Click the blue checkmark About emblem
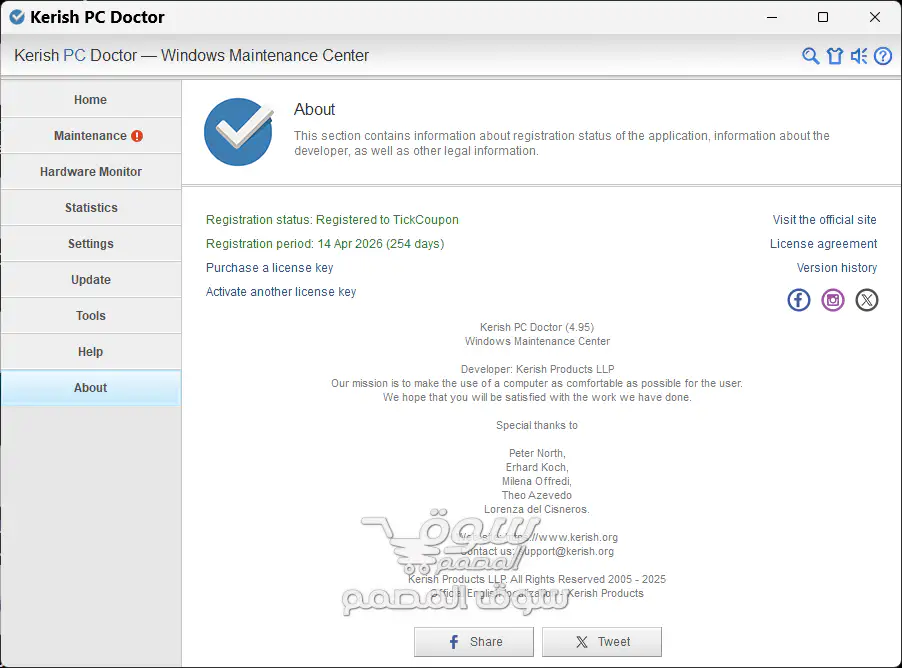902x668 pixels. [x=238, y=131]
